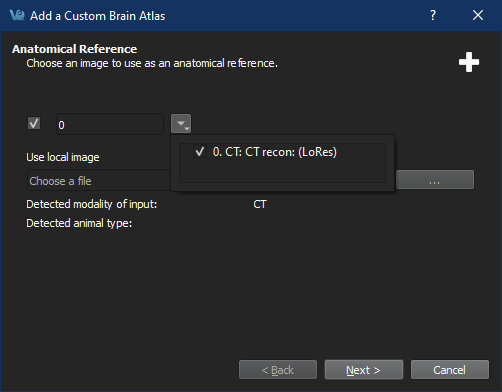Image resolution: width=502 pixels, height=392 pixels.
Task: Select 0. CT: CT recon: (LoRes) entry
Action: [x=274, y=152]
